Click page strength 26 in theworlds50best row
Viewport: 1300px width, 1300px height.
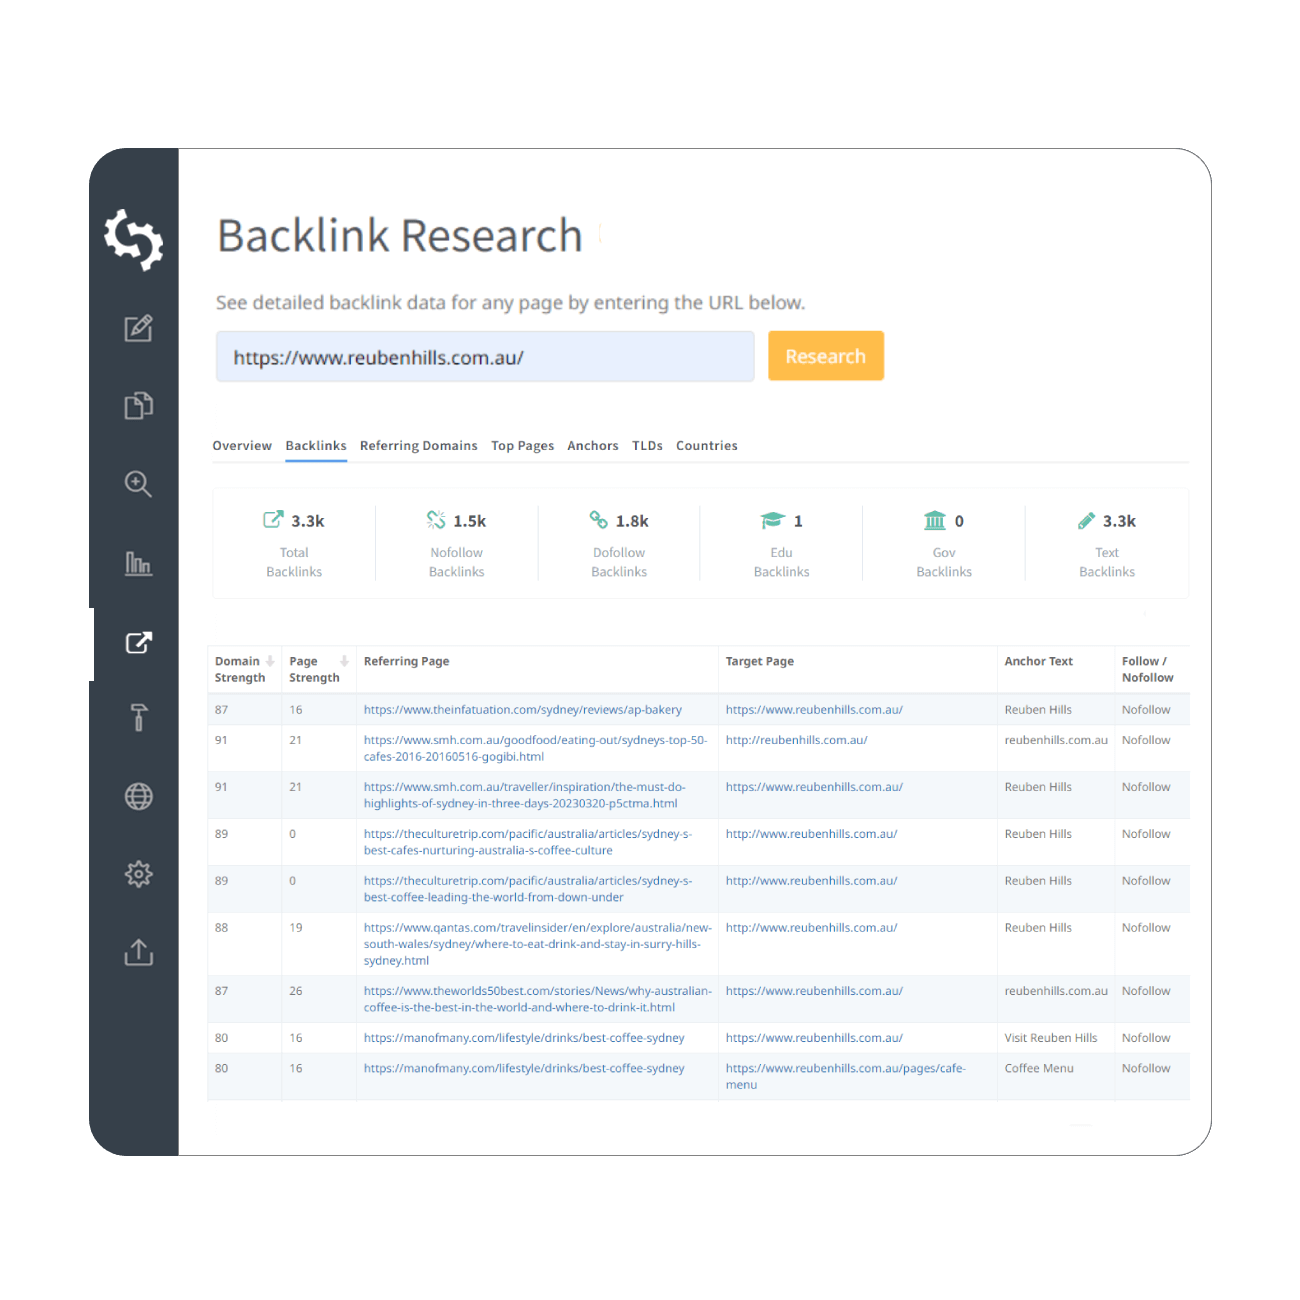pyautogui.click(x=296, y=991)
